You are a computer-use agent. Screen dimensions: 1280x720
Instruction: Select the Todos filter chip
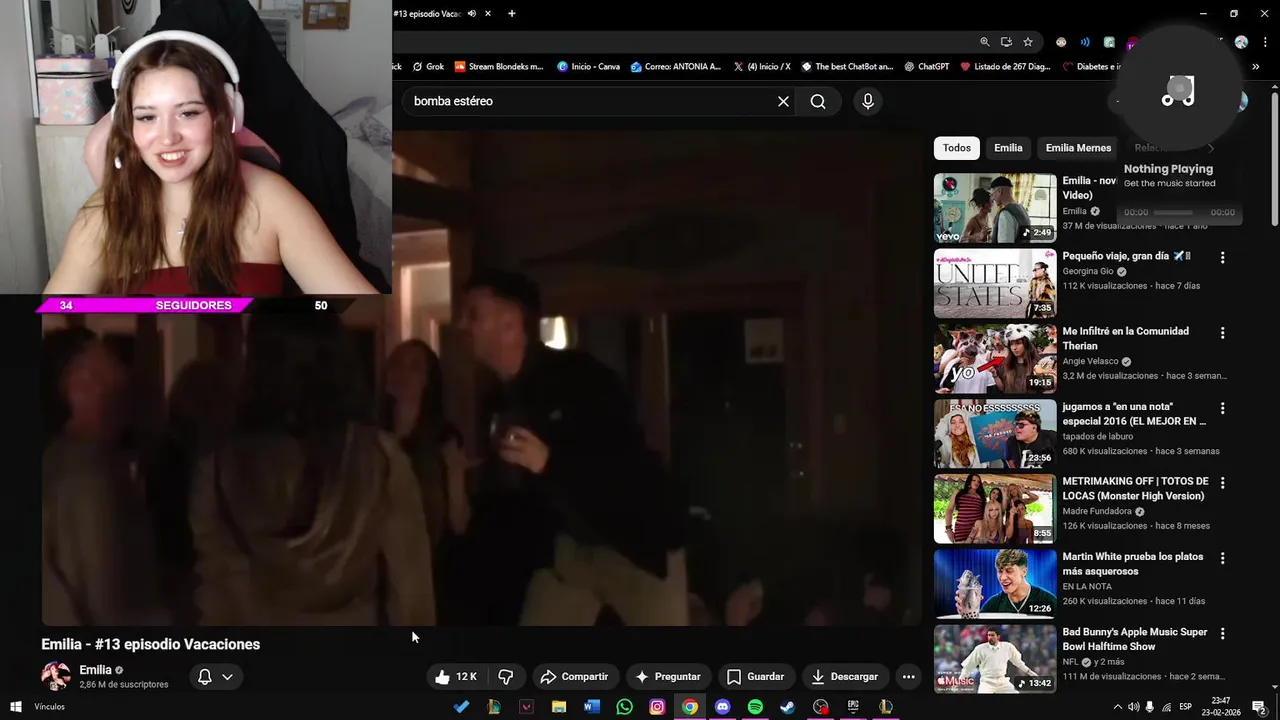[x=957, y=148]
